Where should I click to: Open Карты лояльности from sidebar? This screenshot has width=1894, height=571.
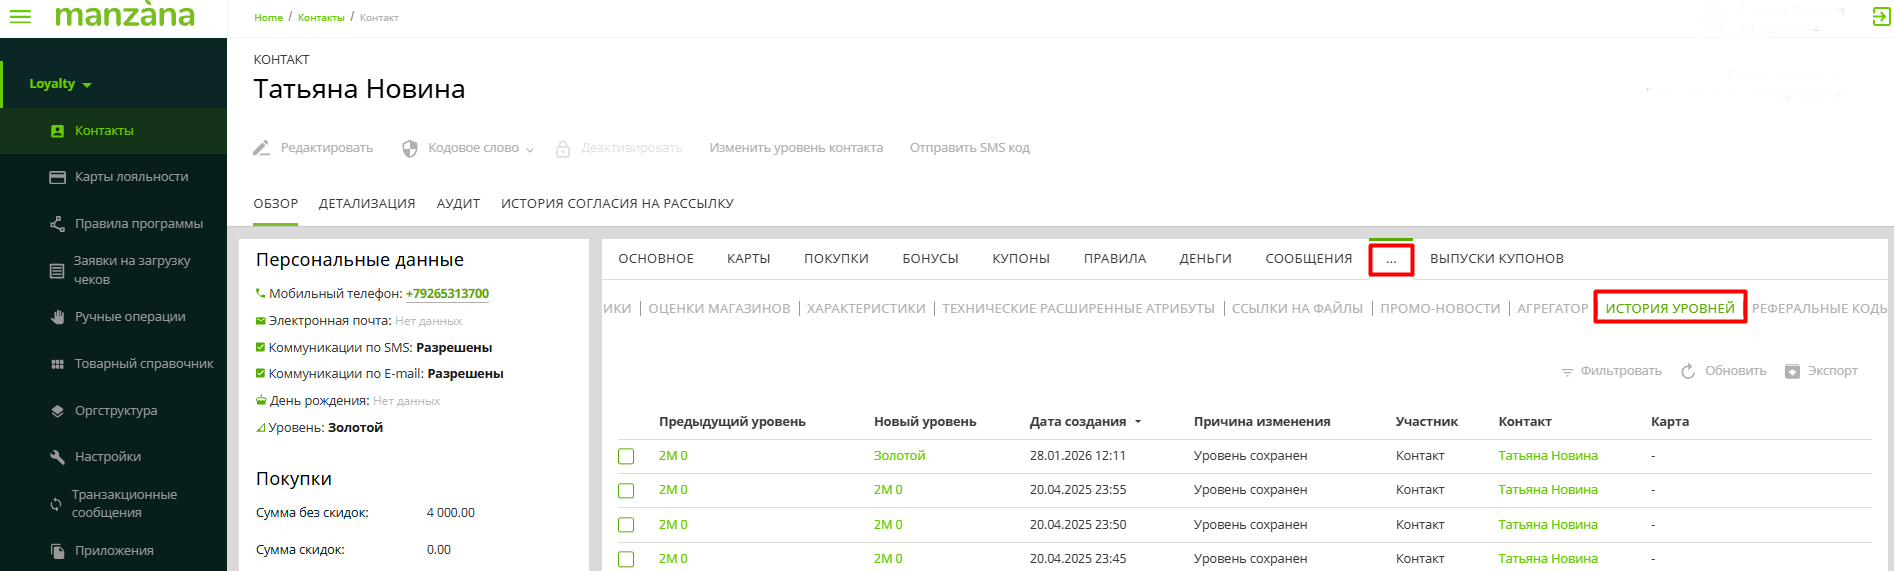pyautogui.click(x=131, y=177)
